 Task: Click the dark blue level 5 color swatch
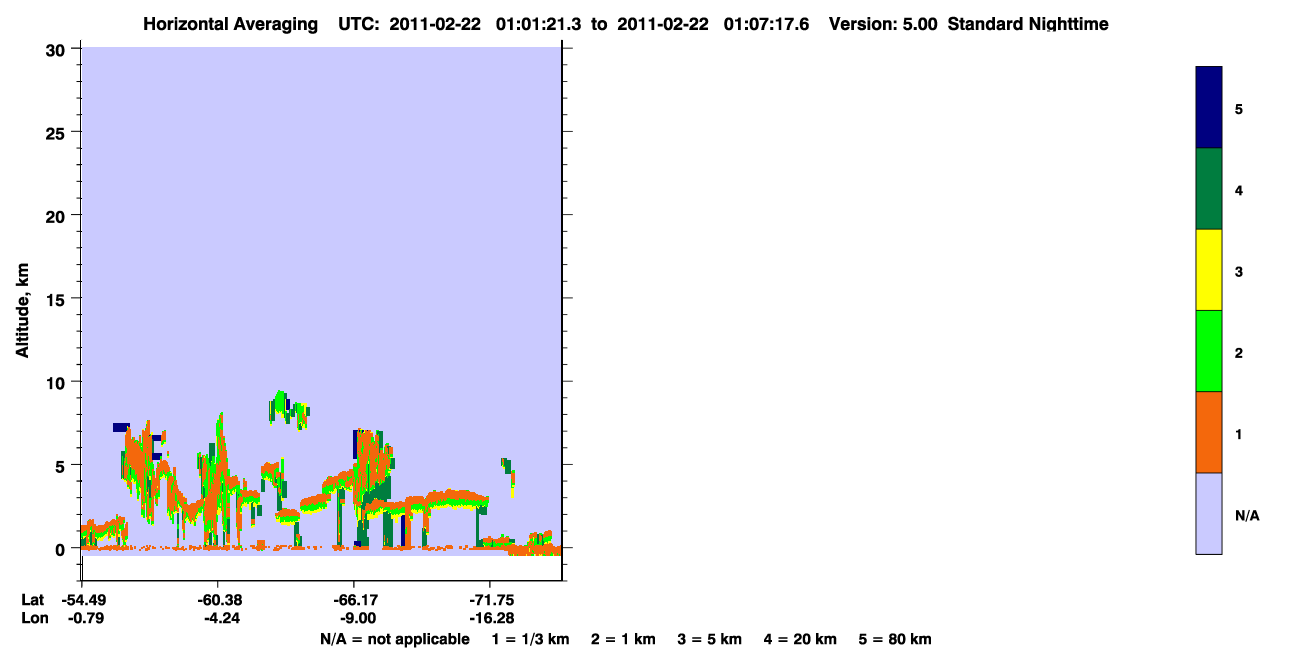tap(1208, 108)
